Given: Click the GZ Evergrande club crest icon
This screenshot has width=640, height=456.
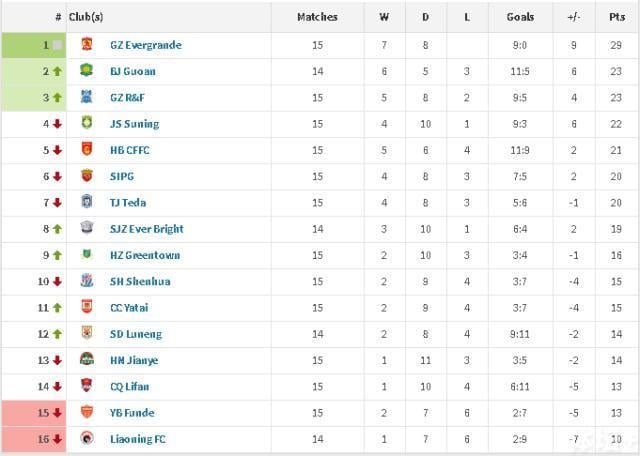Looking at the screenshot, I should 86,45.
